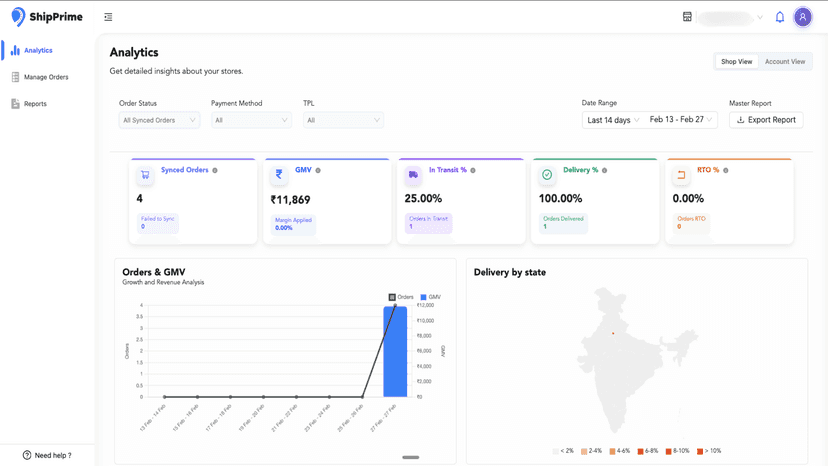Click the Orders RTO badge
The height and width of the screenshot is (466, 828).
coord(691,223)
